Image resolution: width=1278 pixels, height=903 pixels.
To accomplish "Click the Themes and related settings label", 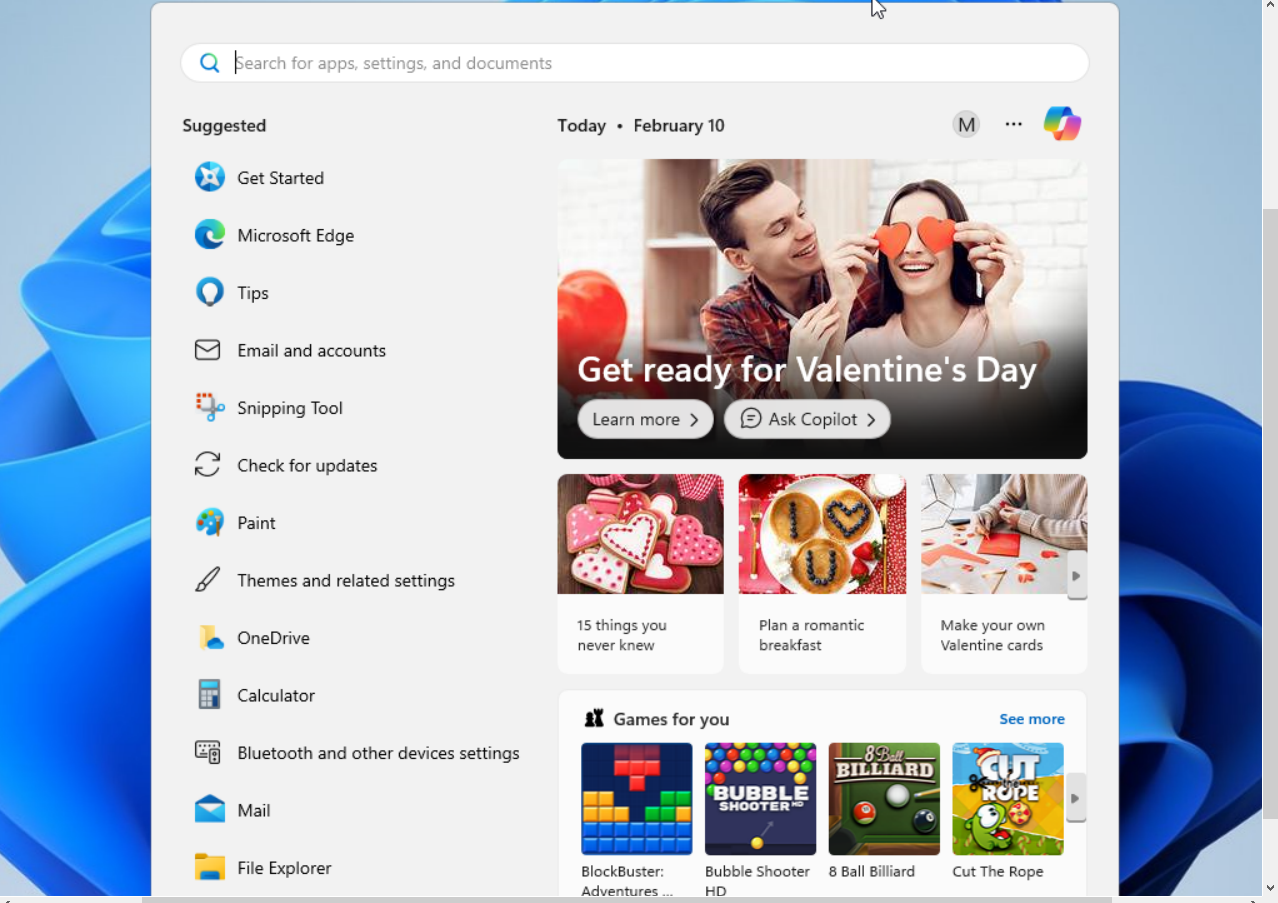I will [x=346, y=580].
